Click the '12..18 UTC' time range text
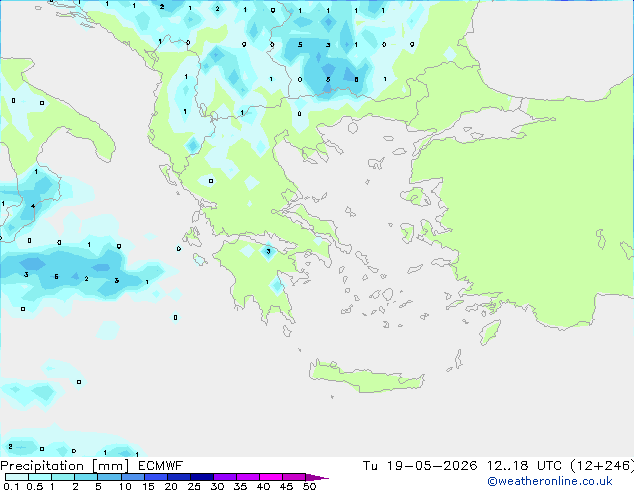The width and height of the screenshot is (634, 490). click(x=524, y=466)
